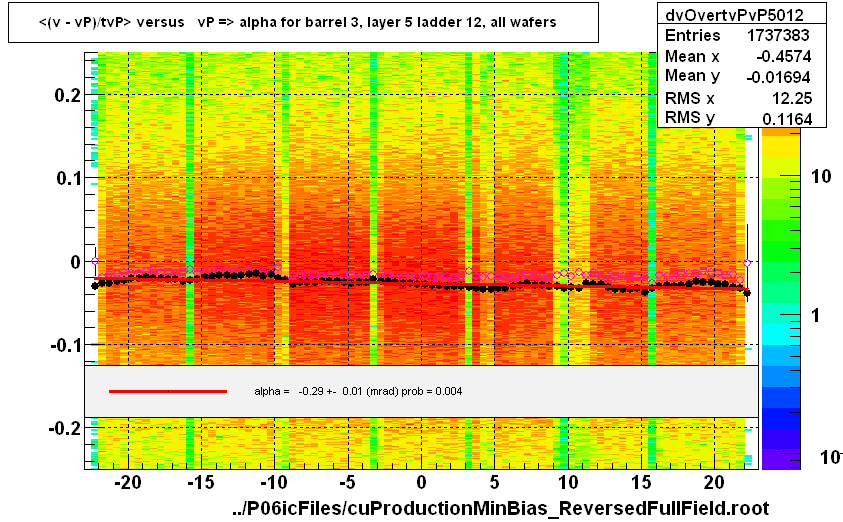
Task: Click the color scale label 10
Action: [x=821, y=176]
